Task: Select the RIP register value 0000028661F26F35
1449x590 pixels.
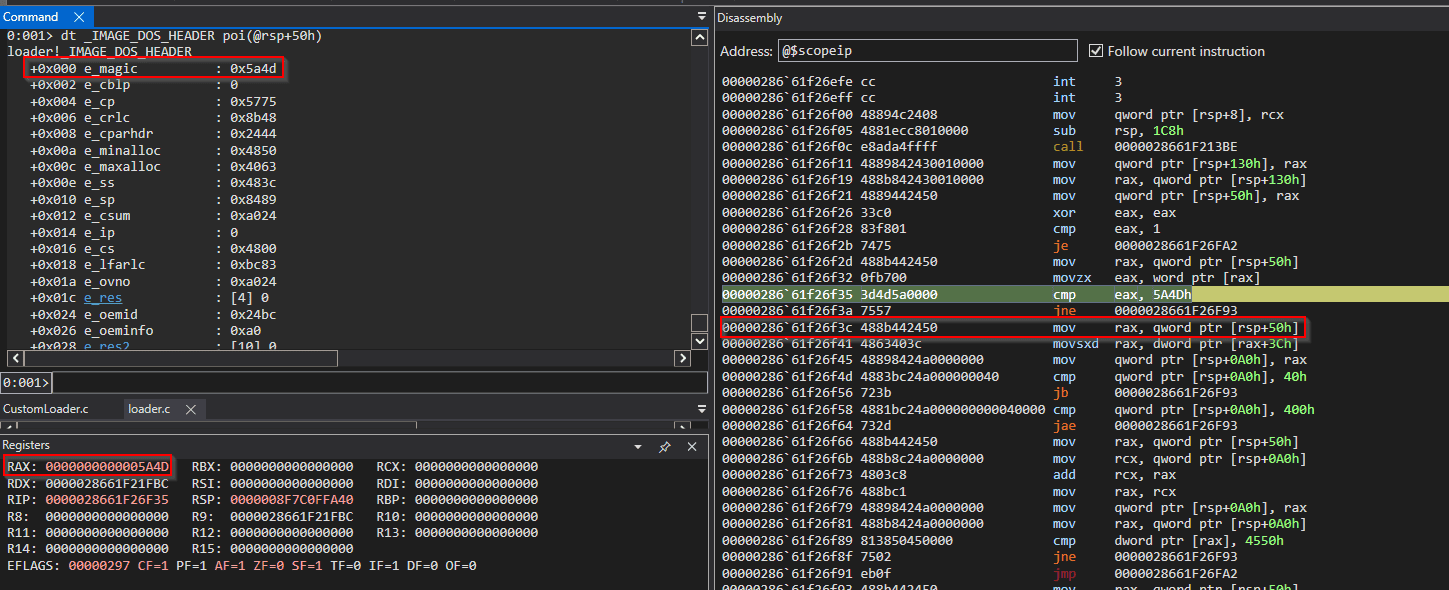Action: [x=107, y=499]
